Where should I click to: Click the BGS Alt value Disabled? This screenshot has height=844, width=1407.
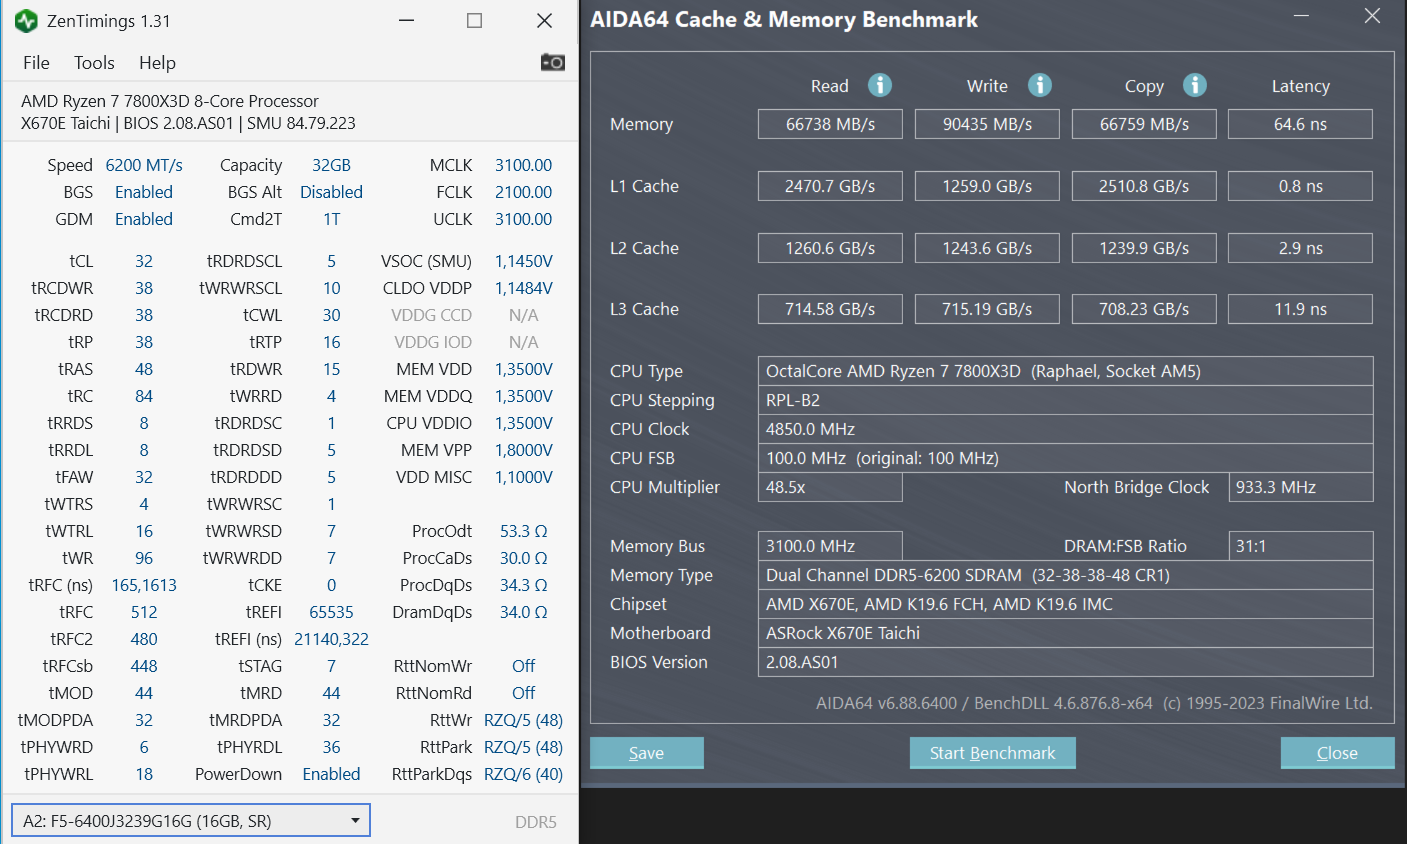point(331,192)
